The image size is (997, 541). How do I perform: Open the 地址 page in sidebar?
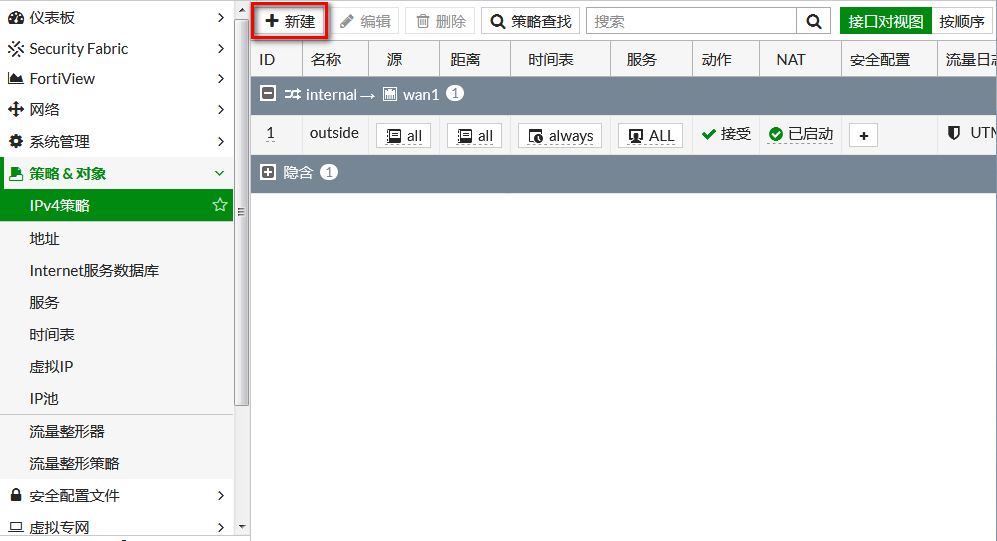[x=45, y=238]
